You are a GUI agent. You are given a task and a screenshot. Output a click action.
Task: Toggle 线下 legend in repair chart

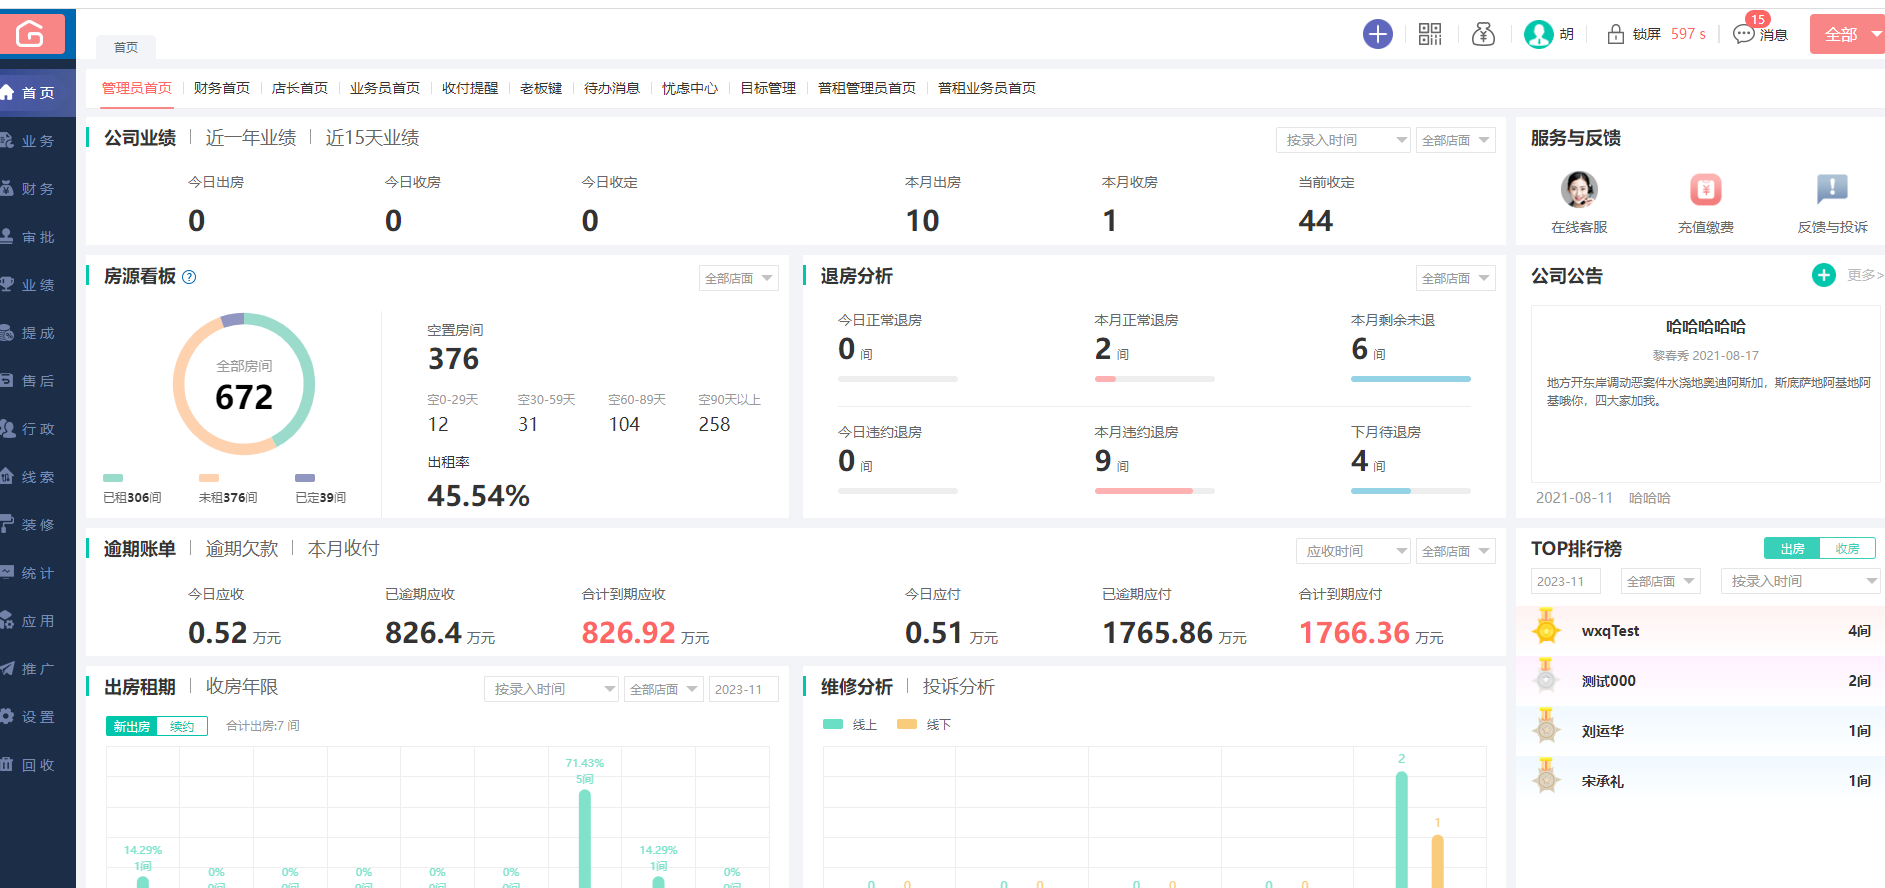click(x=924, y=725)
